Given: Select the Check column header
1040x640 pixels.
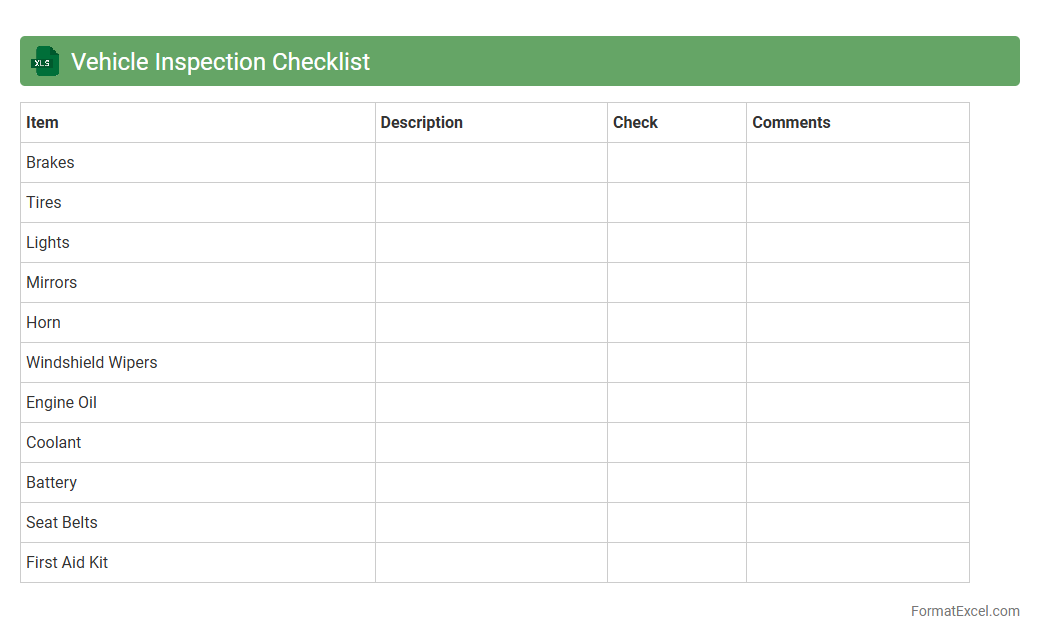Looking at the screenshot, I should click(635, 122).
